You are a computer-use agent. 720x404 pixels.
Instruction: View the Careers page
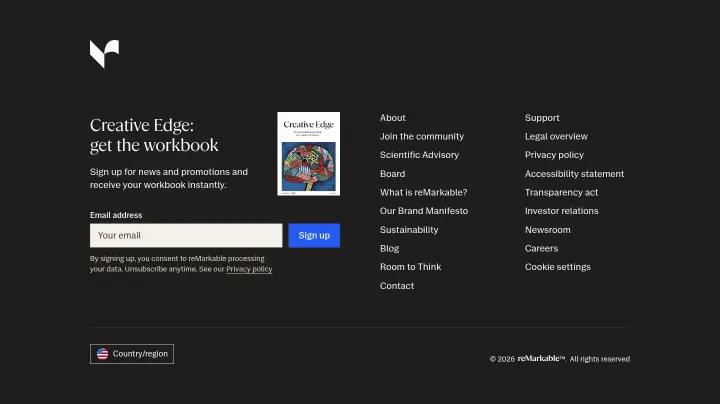tap(541, 248)
